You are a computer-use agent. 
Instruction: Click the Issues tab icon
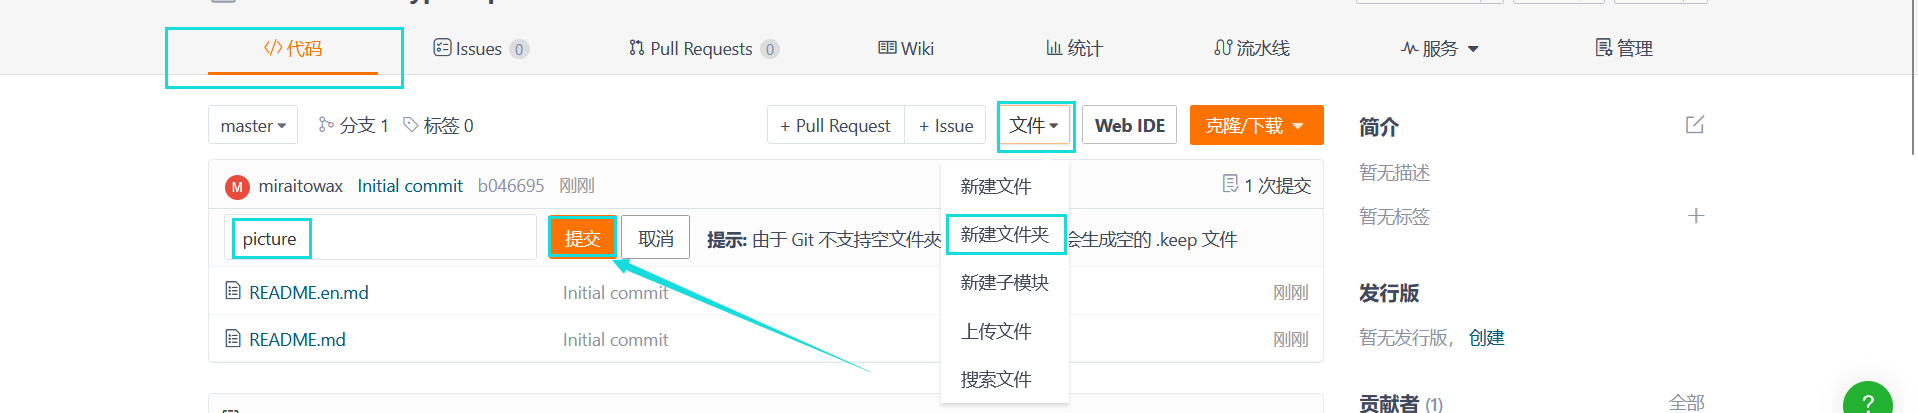(x=442, y=48)
